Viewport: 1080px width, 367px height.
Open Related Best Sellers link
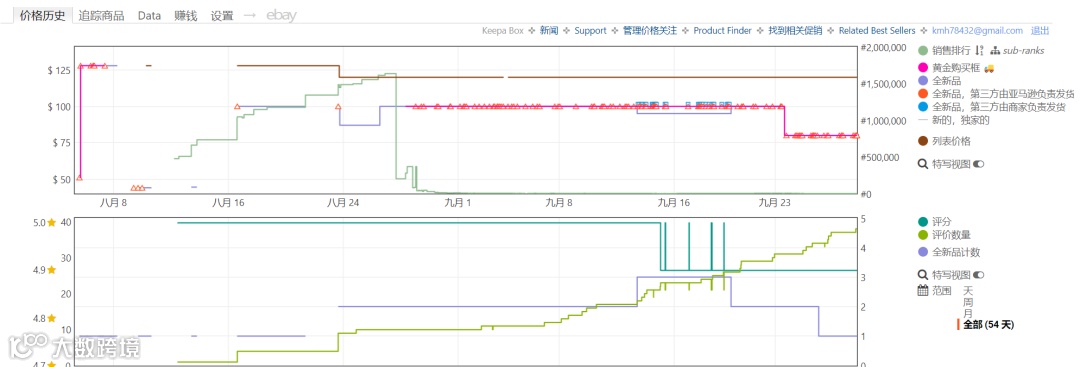click(877, 30)
